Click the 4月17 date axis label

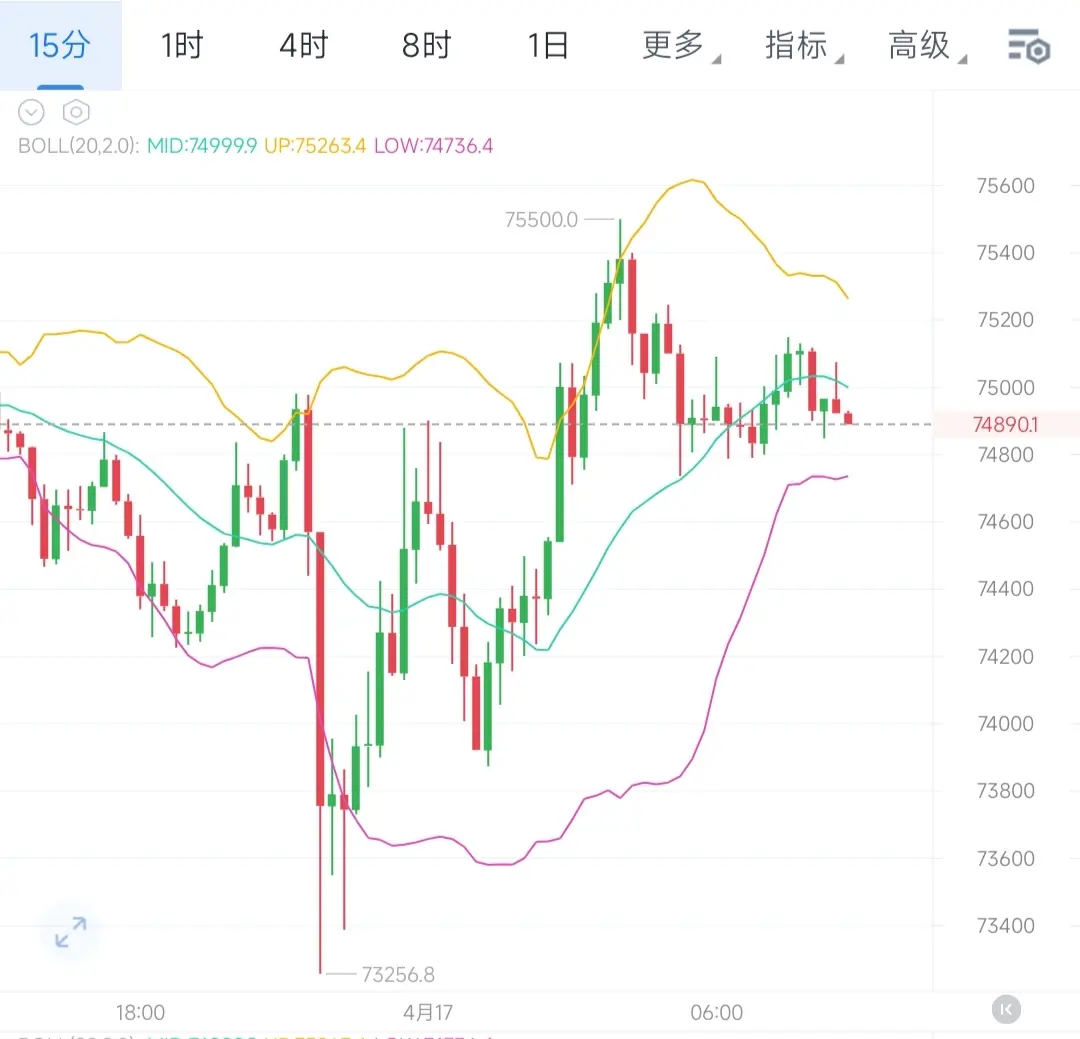coord(428,1012)
